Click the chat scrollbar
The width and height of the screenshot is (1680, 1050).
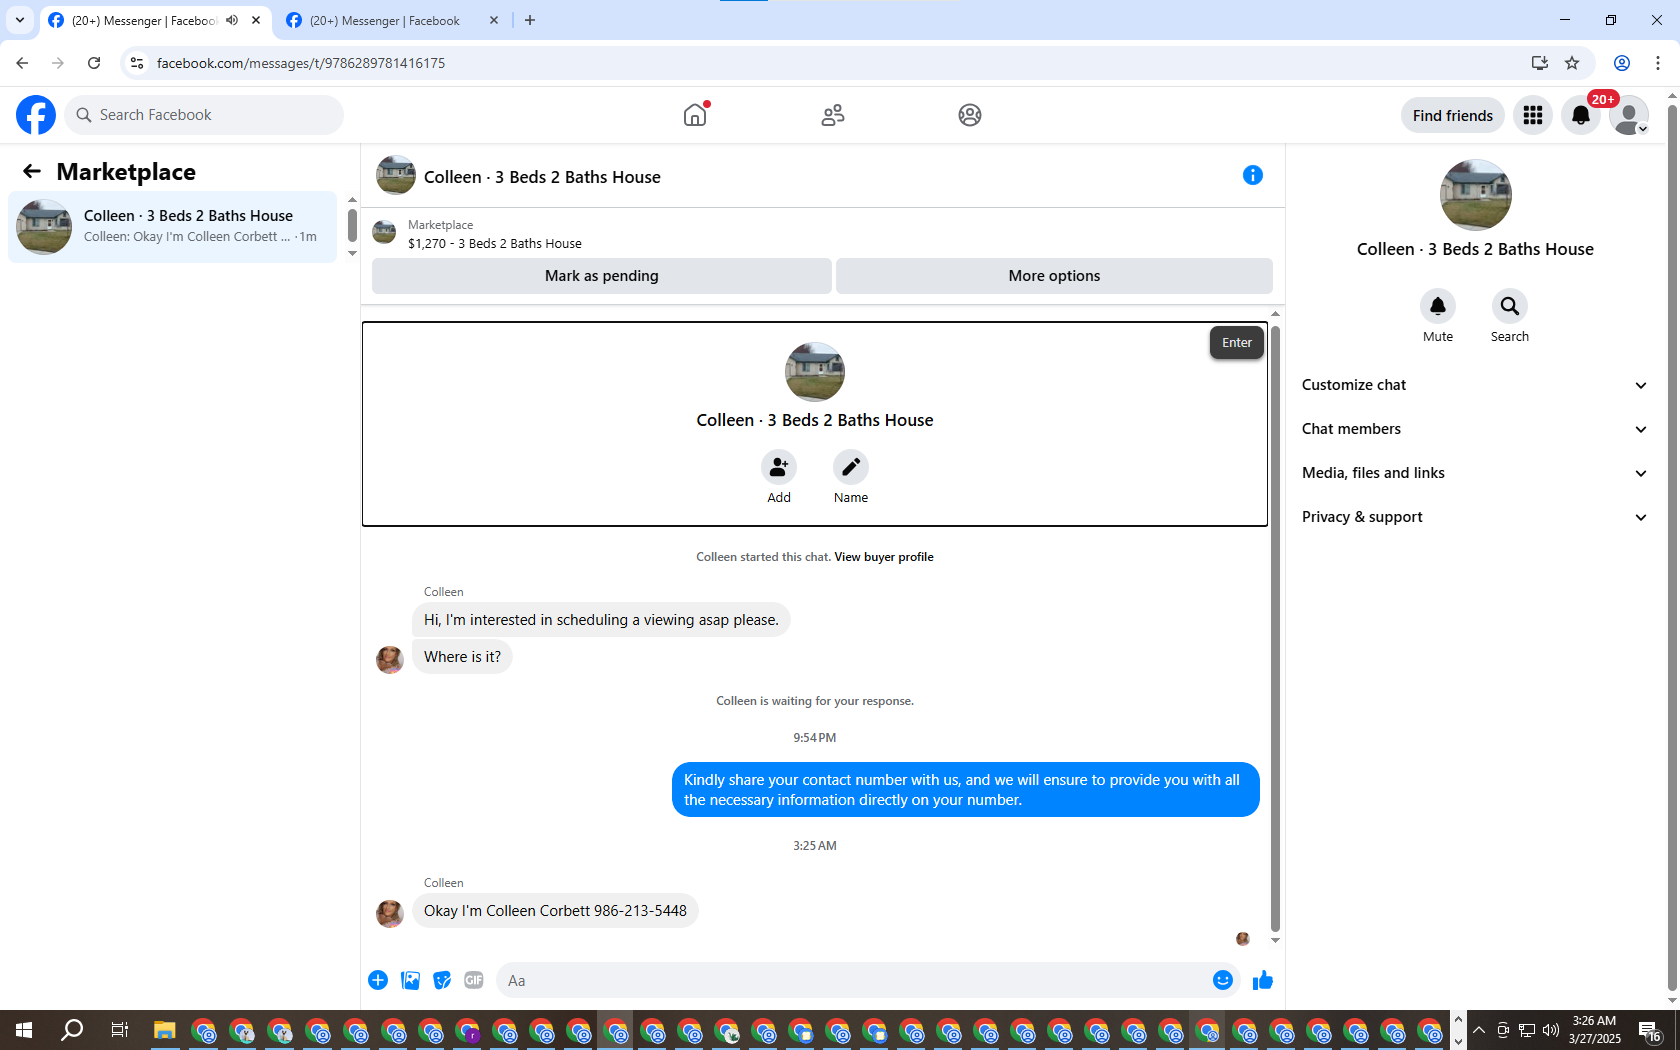[x=1275, y=630]
